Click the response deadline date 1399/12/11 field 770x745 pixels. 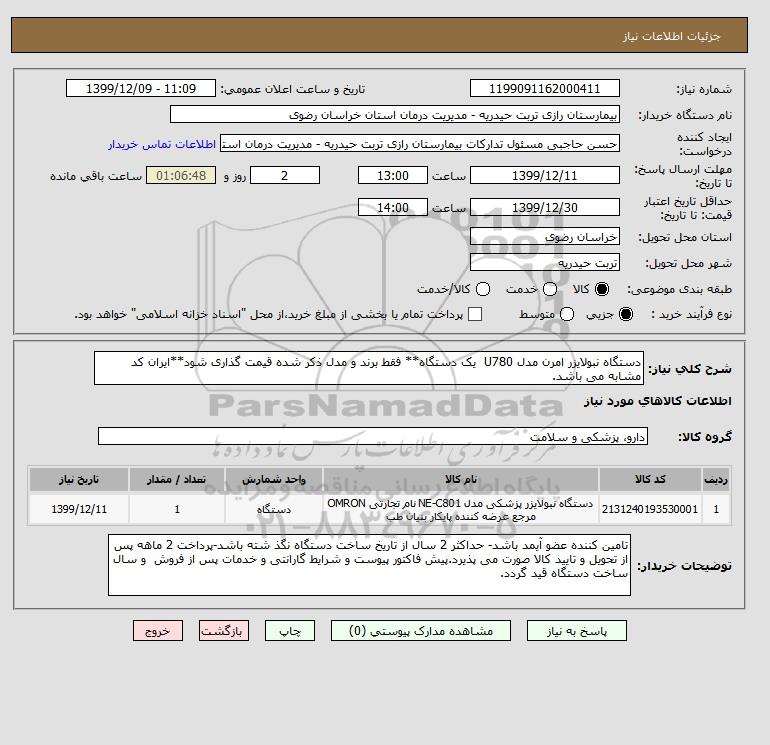(545, 175)
